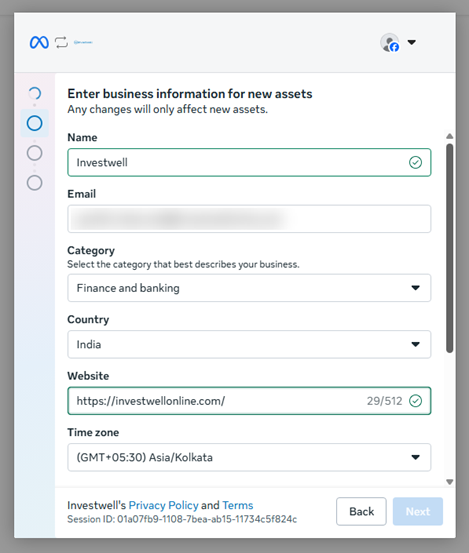The width and height of the screenshot is (469, 553).
Task: Click the Next button
Action: click(418, 511)
